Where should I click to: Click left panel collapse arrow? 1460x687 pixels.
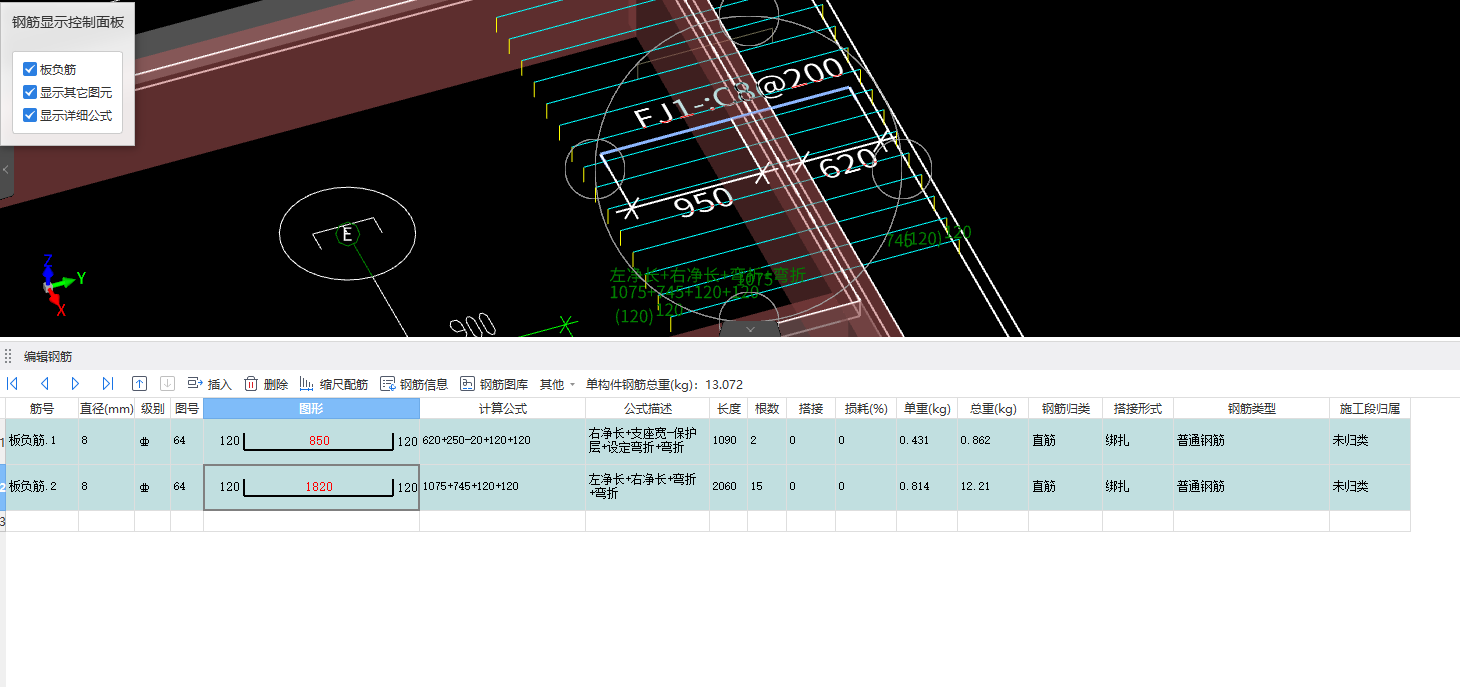tap(5, 170)
